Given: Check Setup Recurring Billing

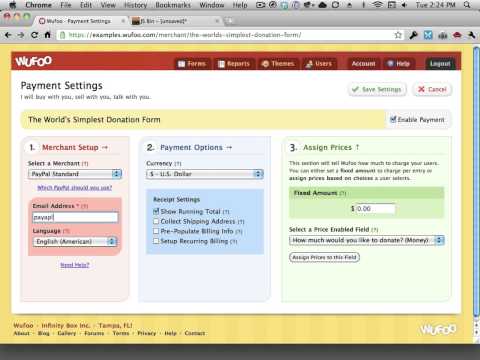Looking at the screenshot, I should pos(156,241).
